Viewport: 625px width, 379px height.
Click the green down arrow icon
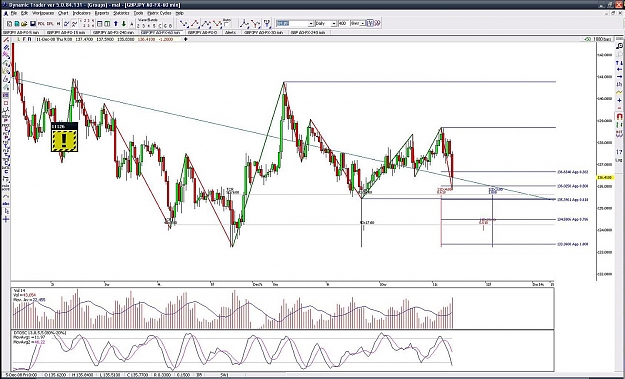pos(124,24)
